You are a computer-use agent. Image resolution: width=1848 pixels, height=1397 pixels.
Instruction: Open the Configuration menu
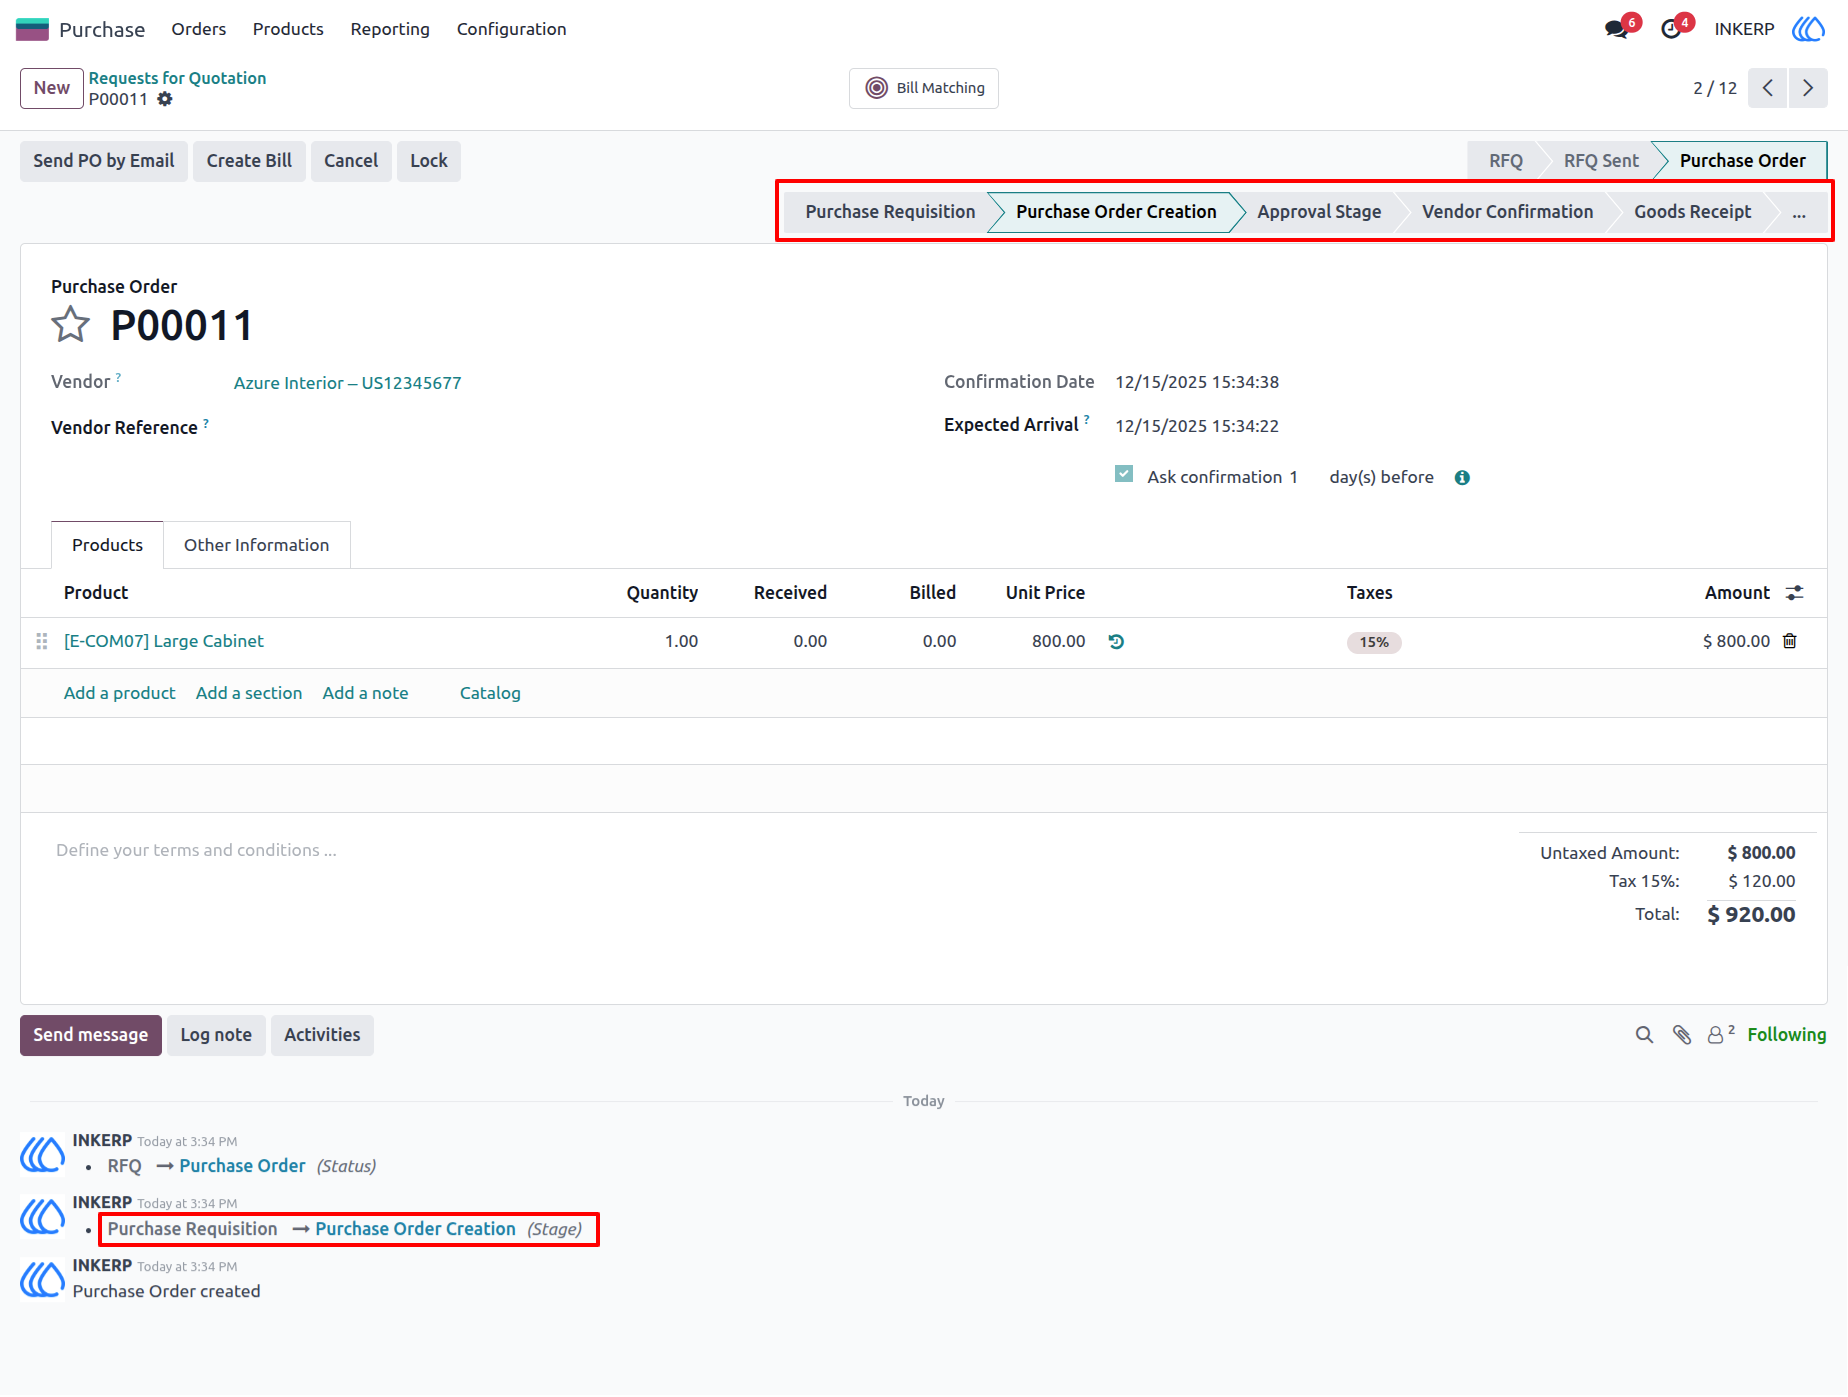(x=512, y=29)
